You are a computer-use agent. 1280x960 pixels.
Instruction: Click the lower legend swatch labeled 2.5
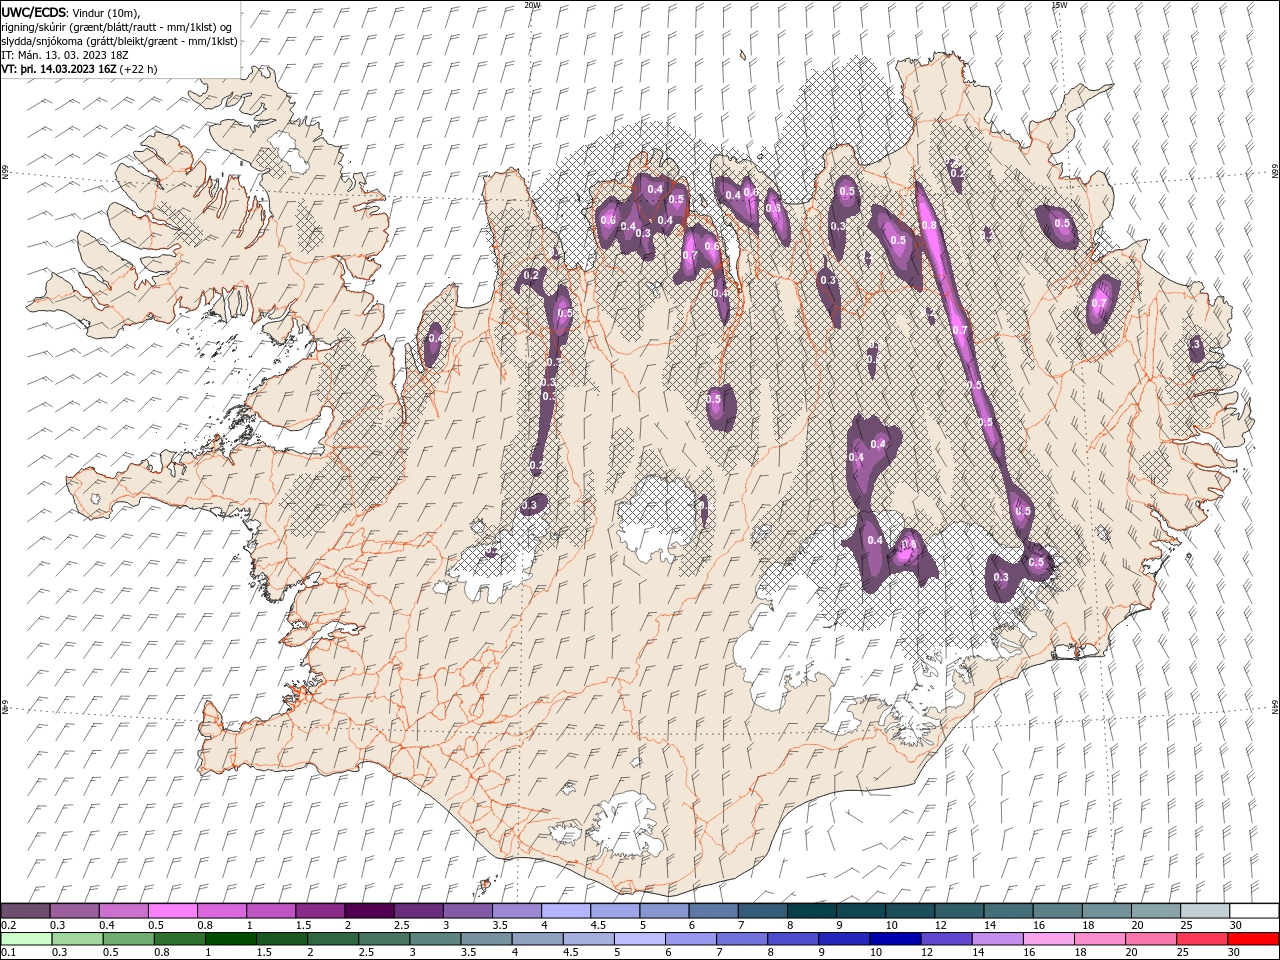coord(384,939)
